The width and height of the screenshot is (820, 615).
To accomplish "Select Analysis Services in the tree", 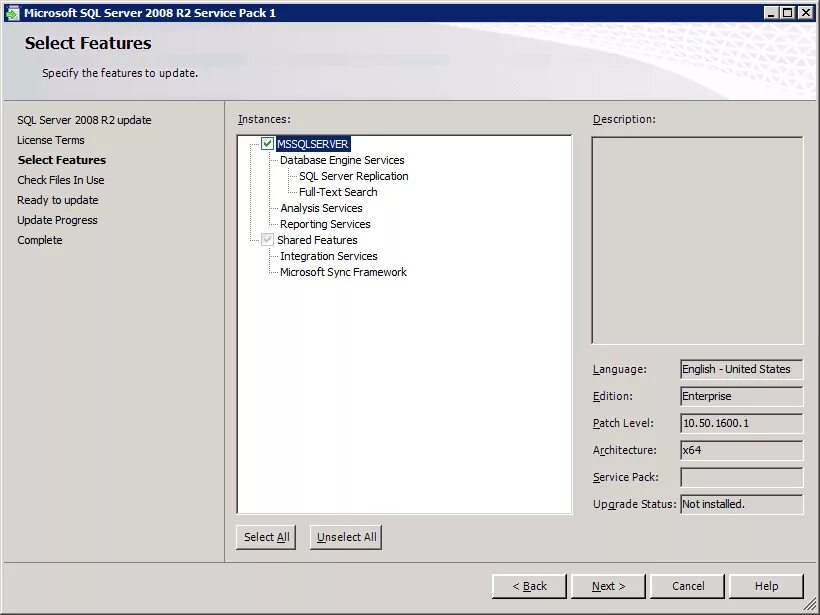I will tap(321, 208).
